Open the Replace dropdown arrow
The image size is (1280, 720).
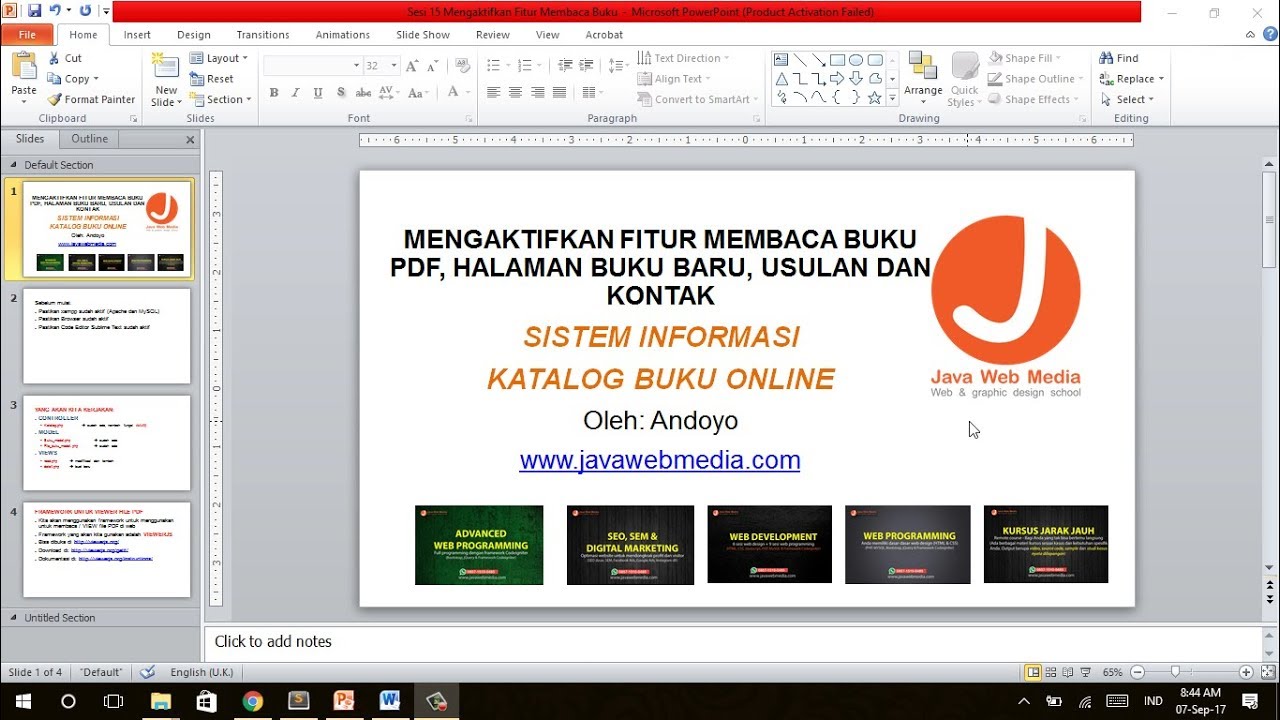pyautogui.click(x=1161, y=79)
